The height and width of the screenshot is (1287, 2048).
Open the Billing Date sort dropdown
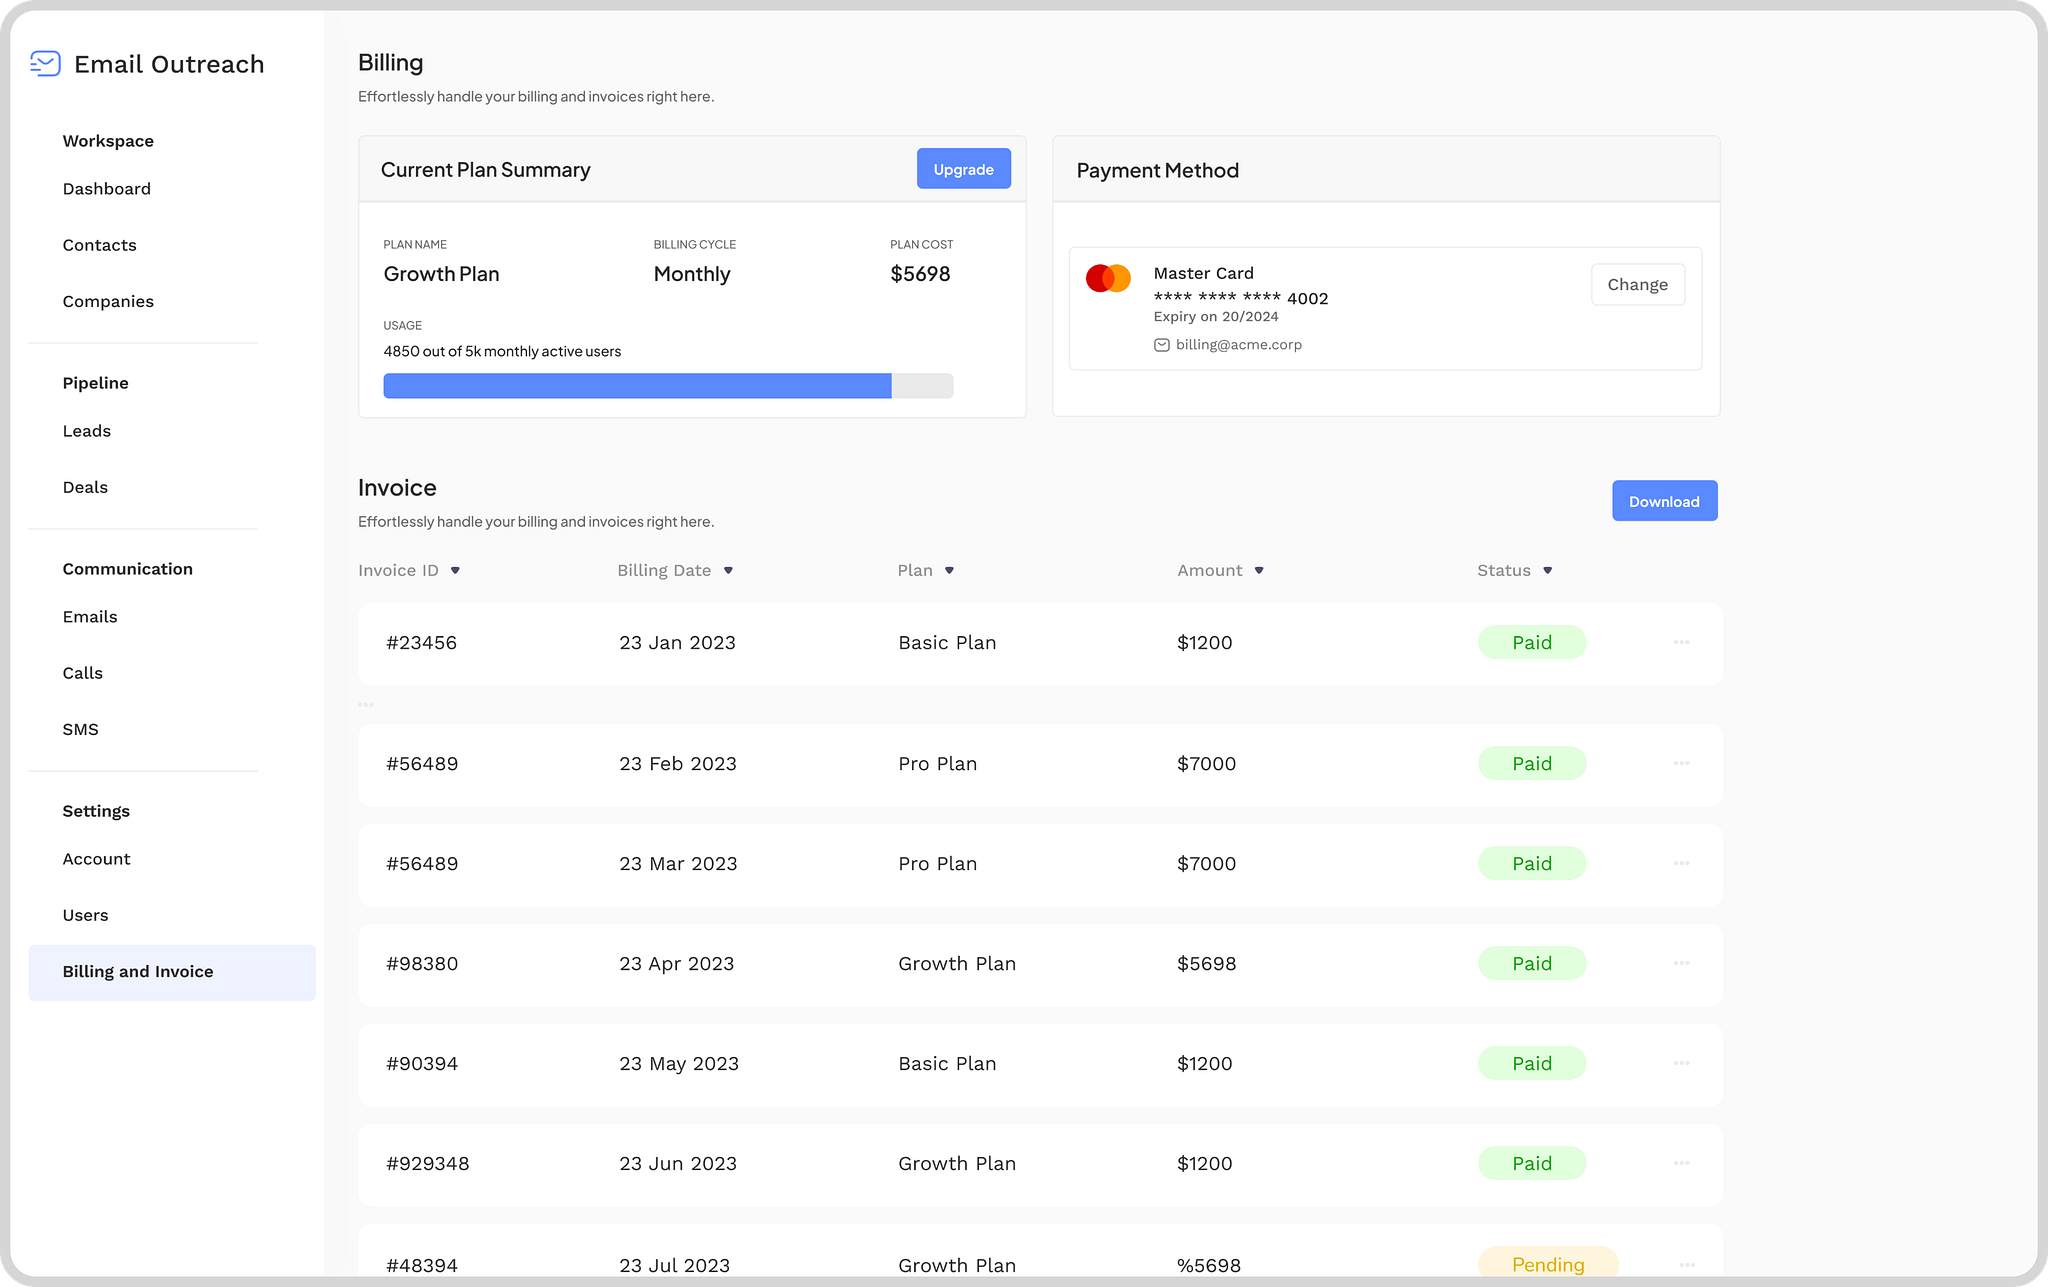[730, 570]
